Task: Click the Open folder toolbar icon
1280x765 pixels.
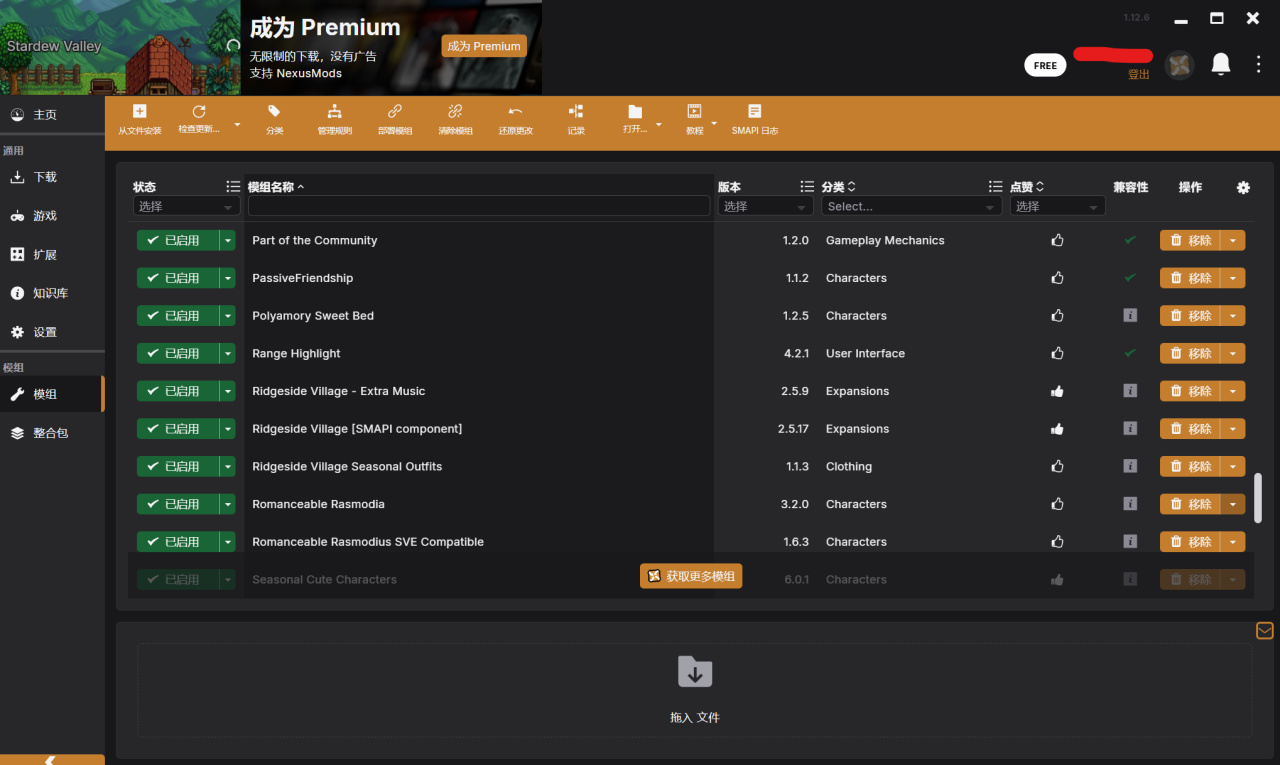Action: pyautogui.click(x=635, y=111)
